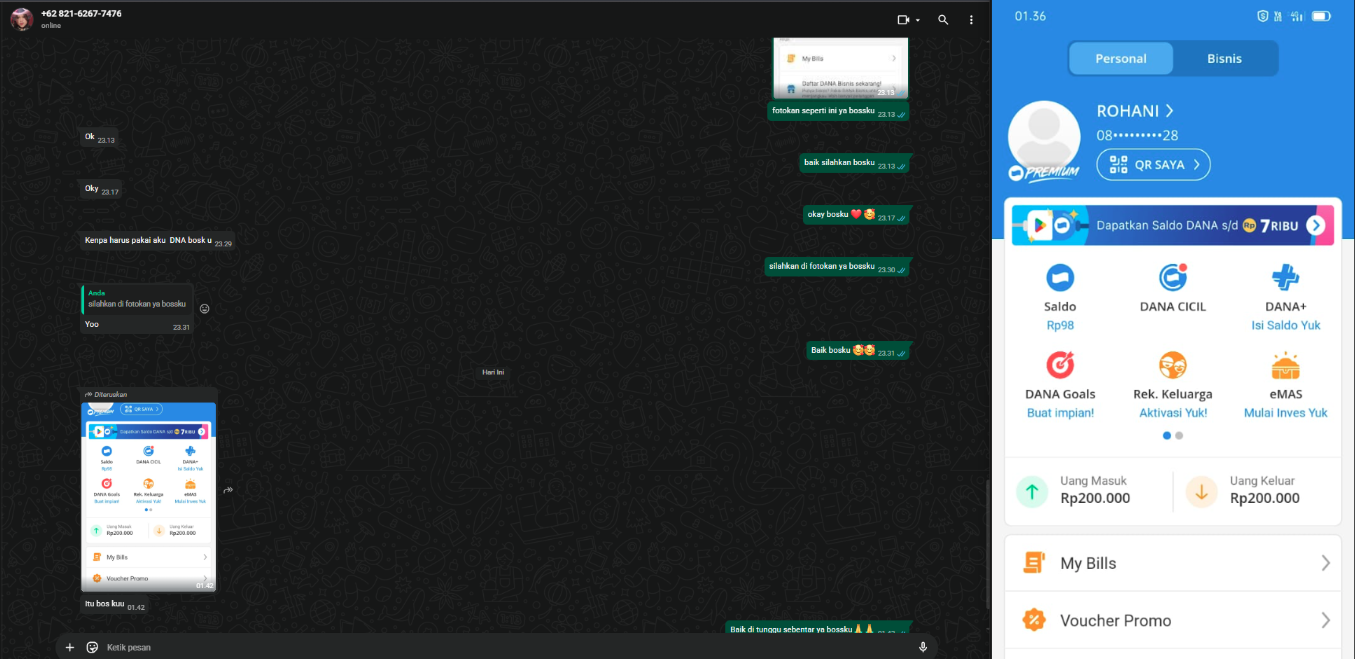The image size is (1355, 659).
Task: Click the Uang Keluar Rp200.000 amount
Action: pos(1265,499)
